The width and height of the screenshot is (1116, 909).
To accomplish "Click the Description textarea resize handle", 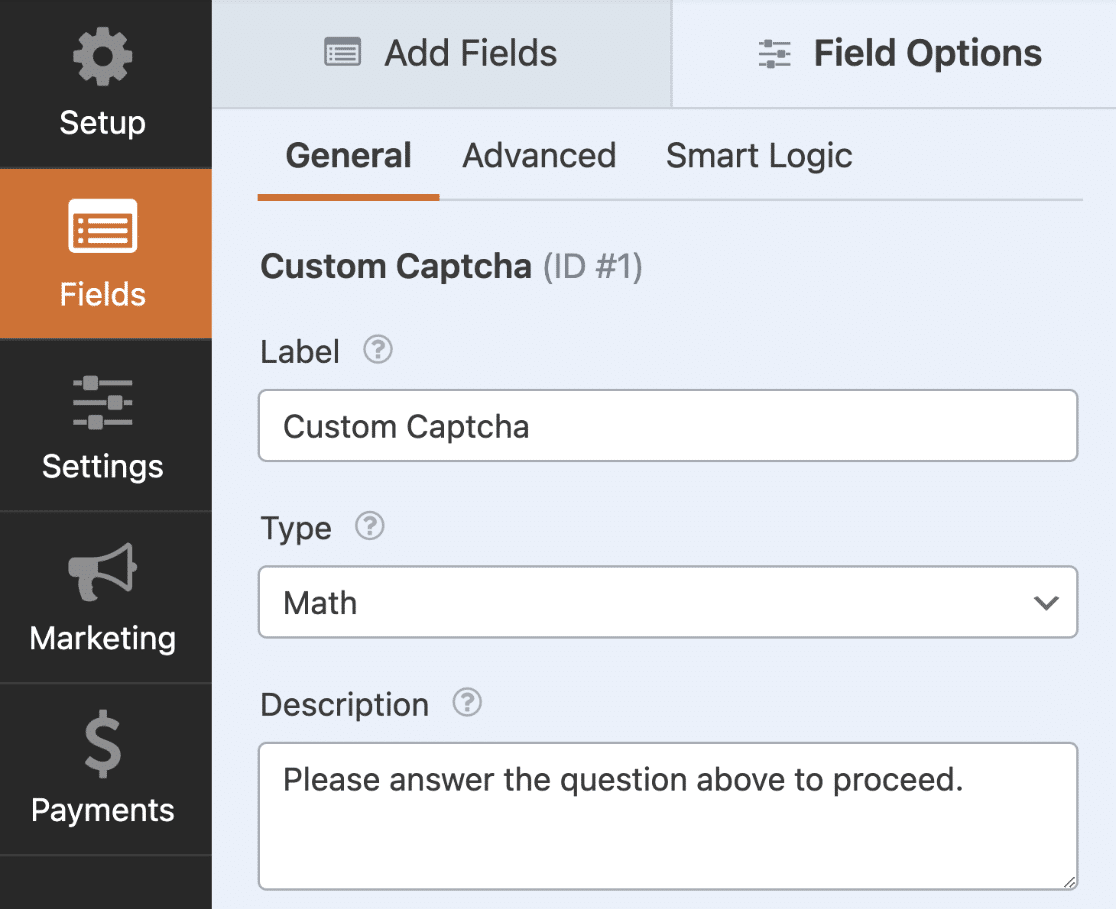I will (1070, 882).
